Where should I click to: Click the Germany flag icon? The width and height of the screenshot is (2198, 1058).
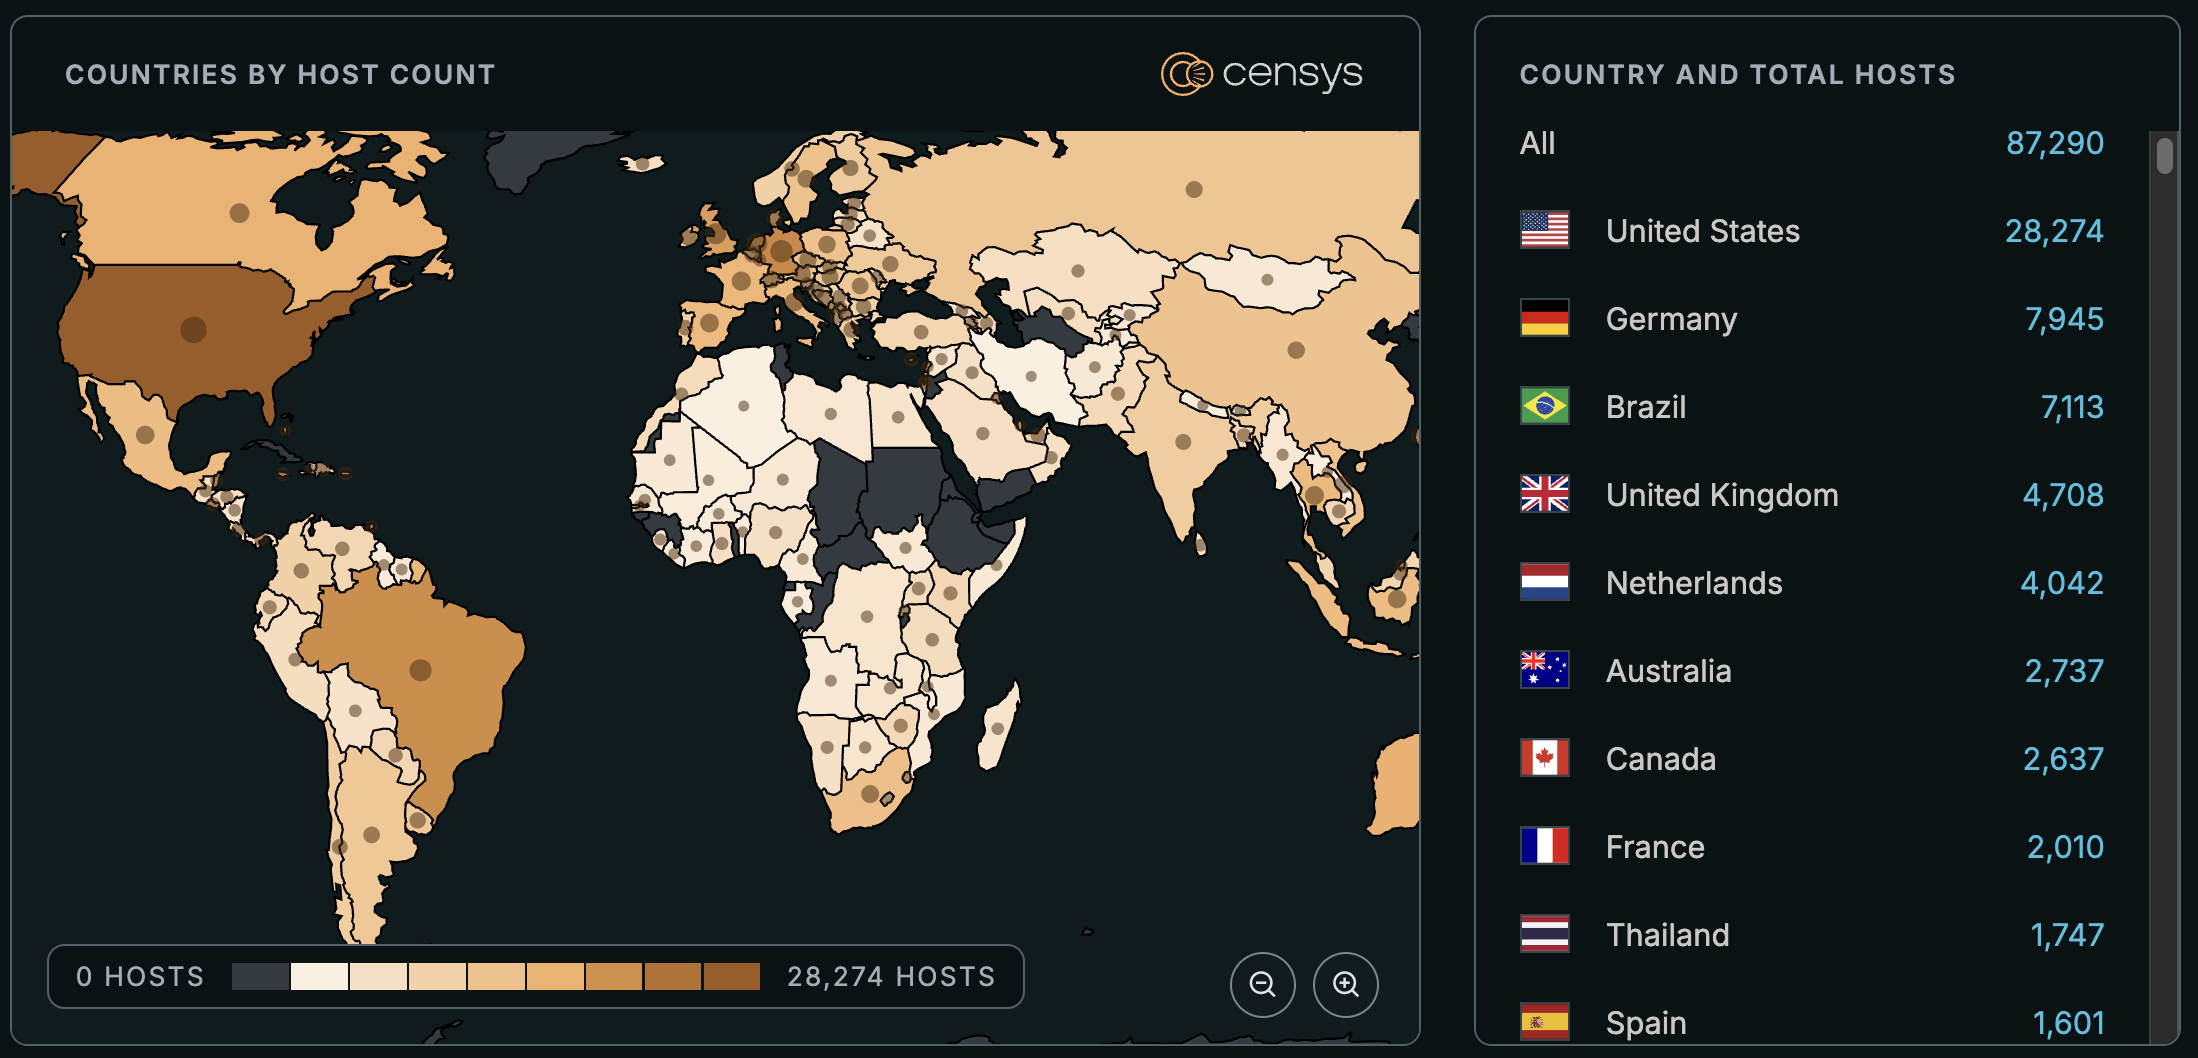[1544, 319]
